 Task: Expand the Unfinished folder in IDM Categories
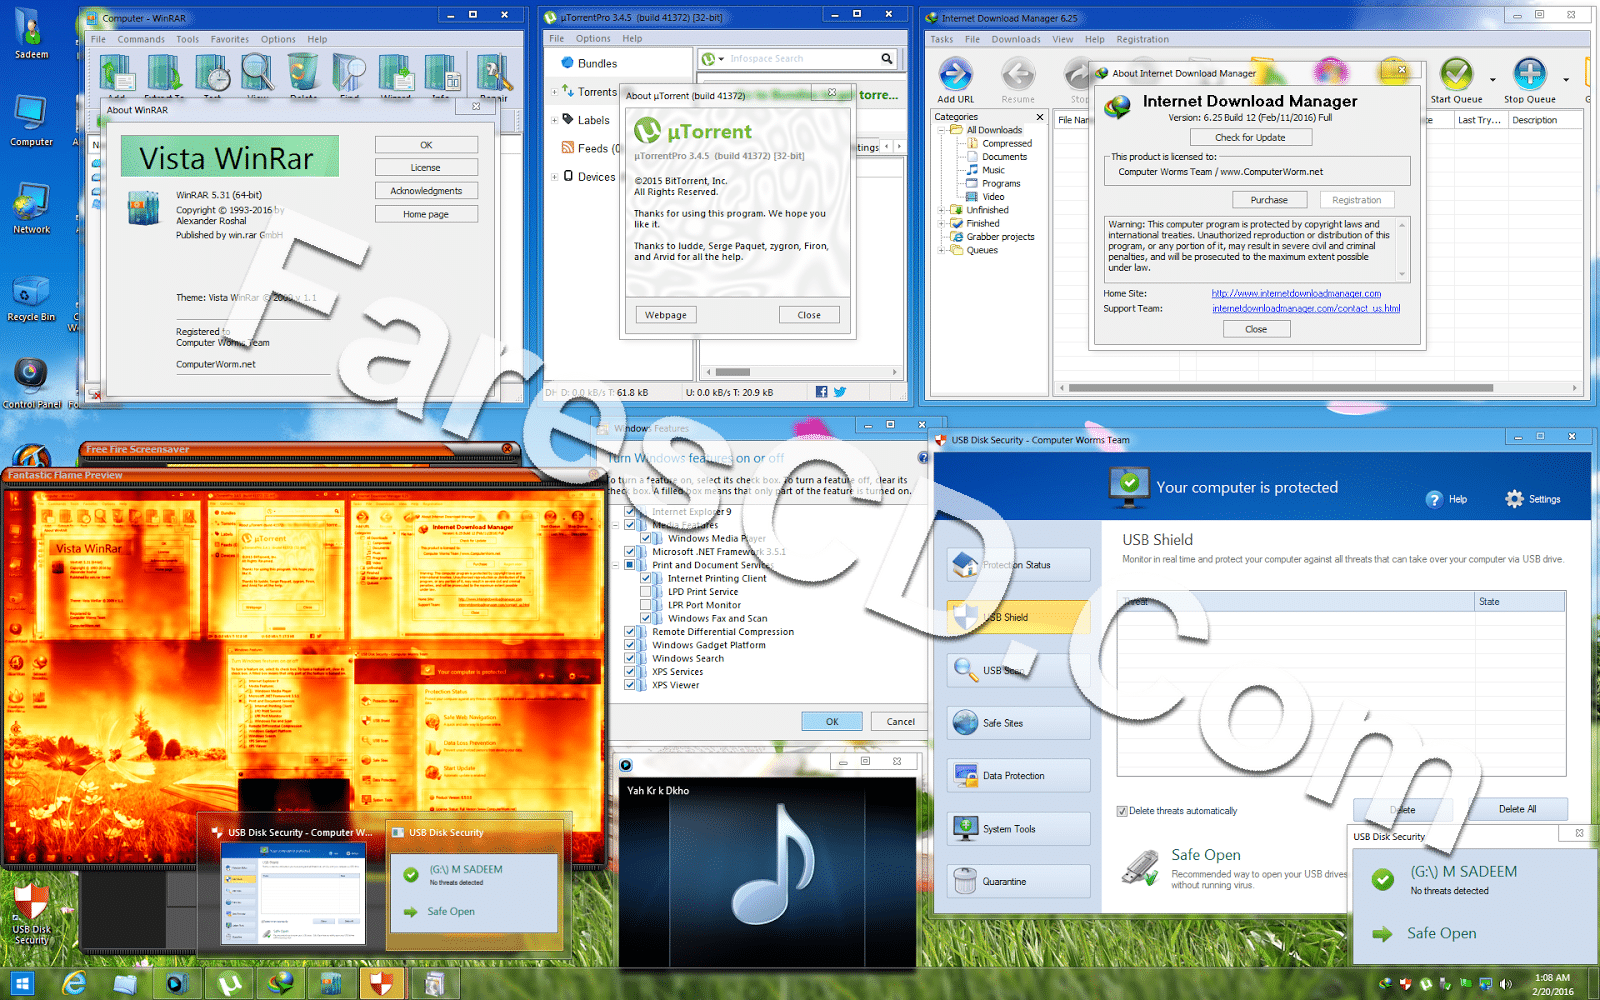pos(942,210)
